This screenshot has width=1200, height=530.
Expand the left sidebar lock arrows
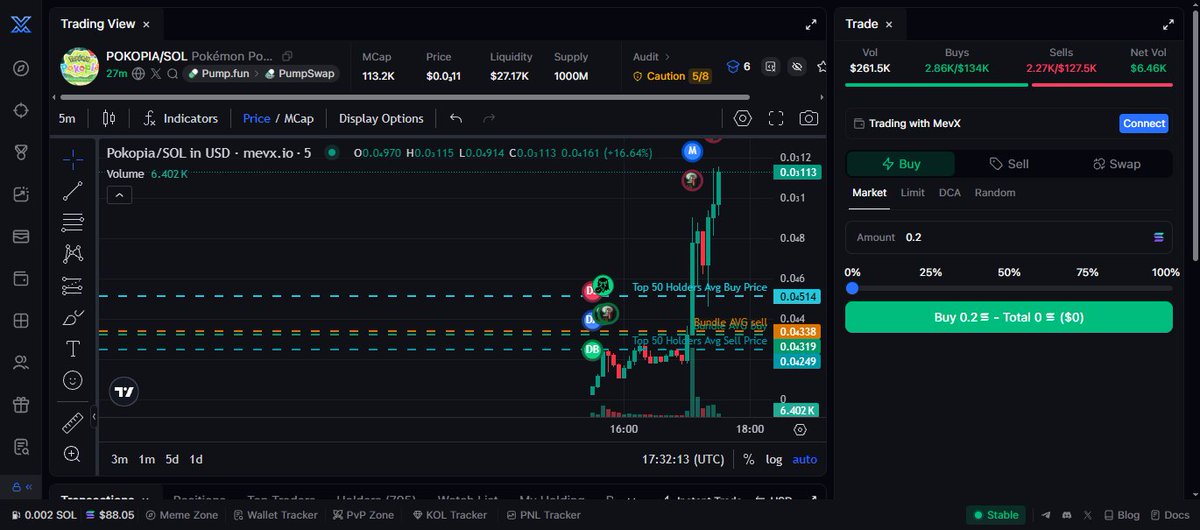click(21, 487)
